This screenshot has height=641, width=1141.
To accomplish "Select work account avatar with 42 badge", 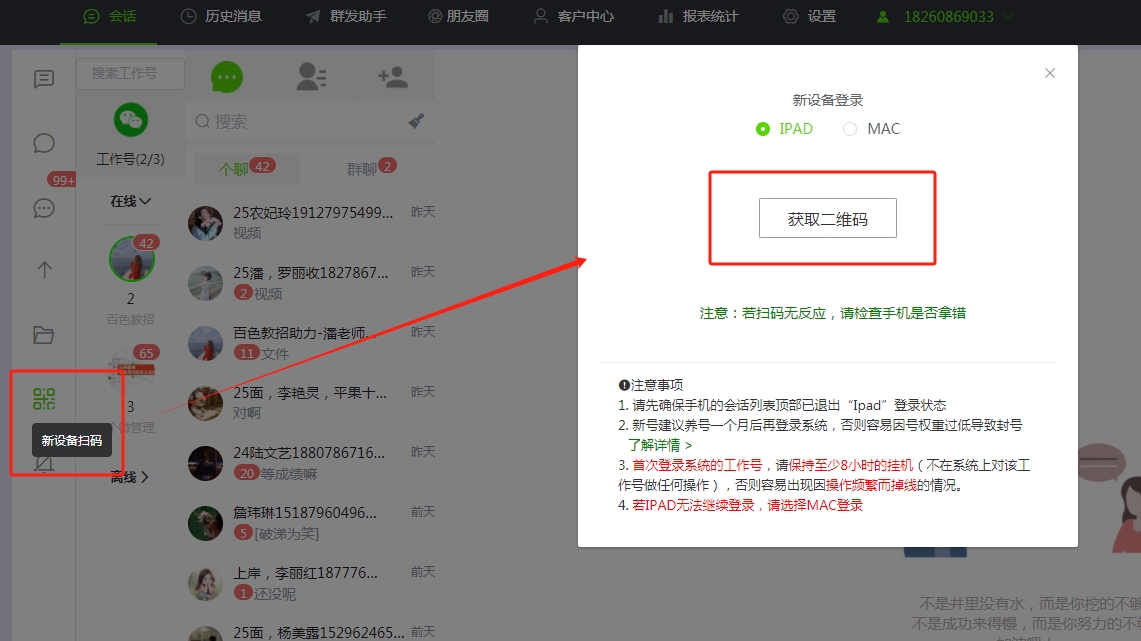I will [x=132, y=259].
